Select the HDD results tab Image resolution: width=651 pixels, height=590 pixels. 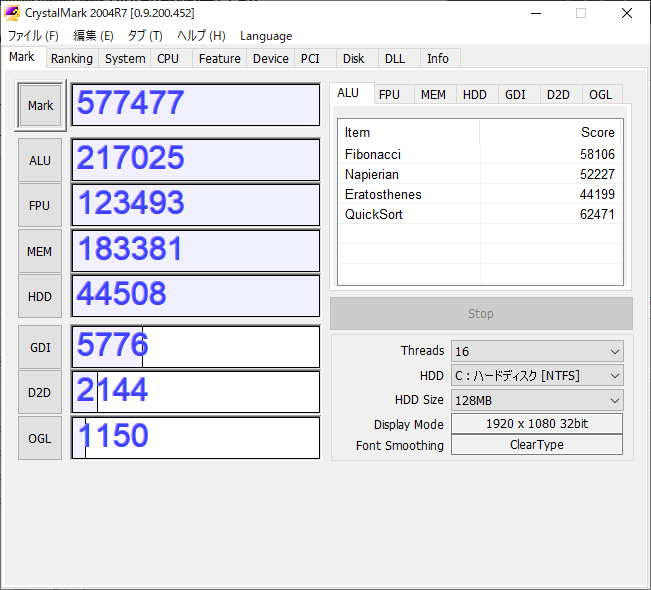tap(475, 95)
